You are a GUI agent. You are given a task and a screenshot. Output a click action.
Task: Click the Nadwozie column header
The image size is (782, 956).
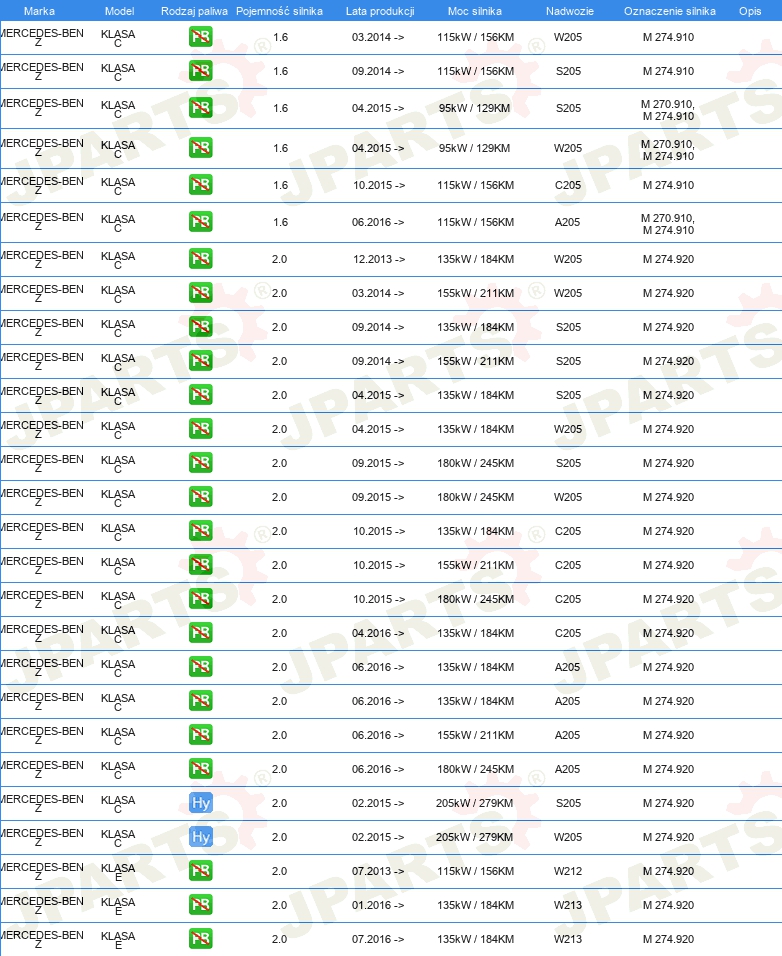[x=569, y=11]
